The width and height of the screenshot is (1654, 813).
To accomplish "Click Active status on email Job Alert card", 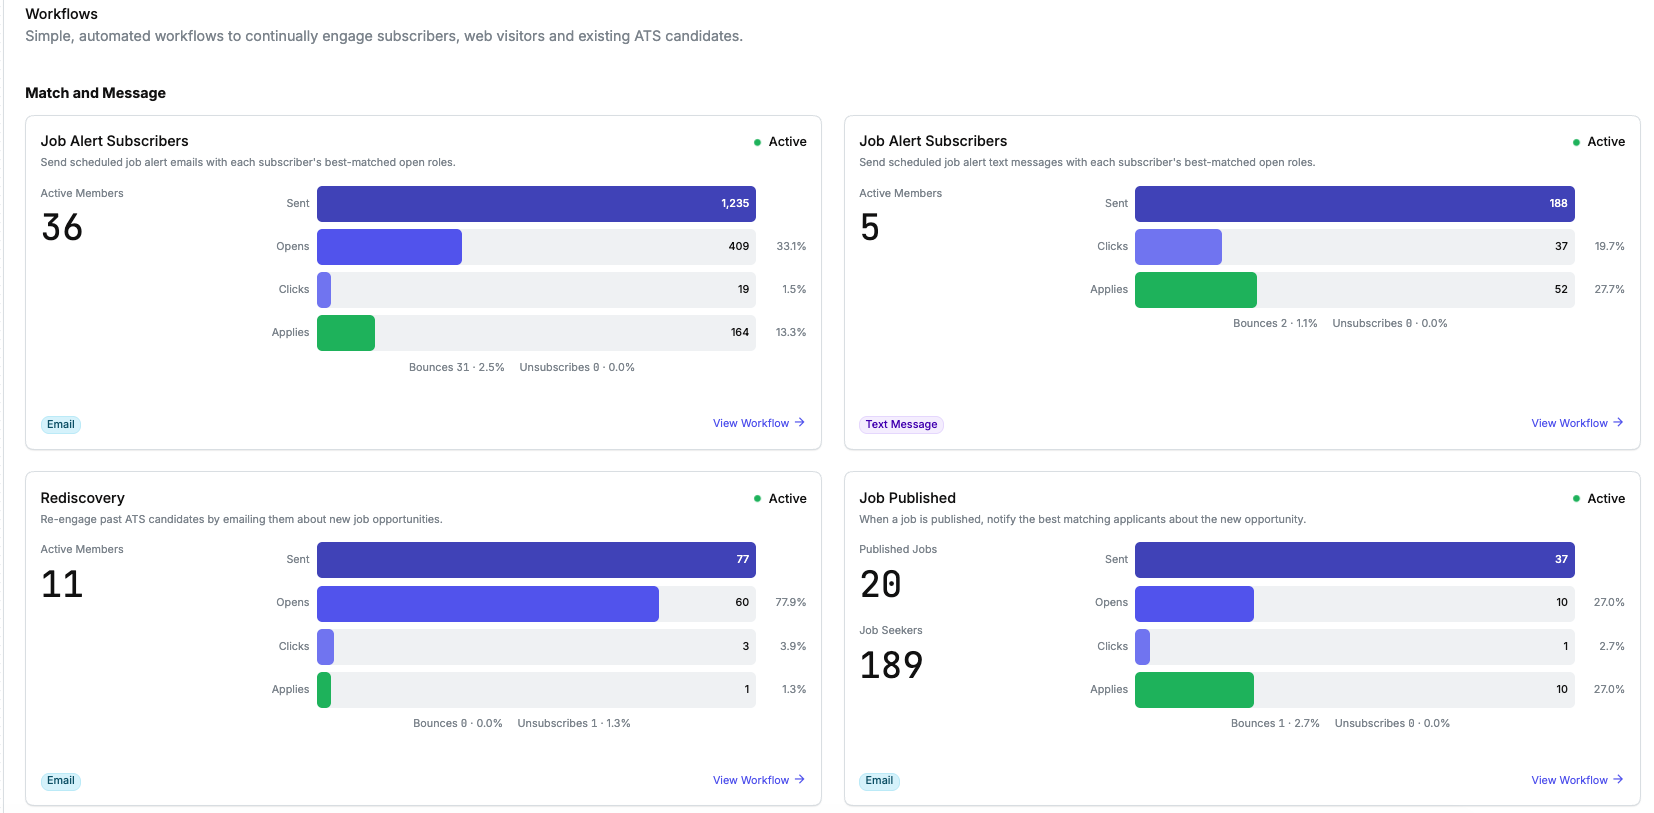I will [780, 142].
